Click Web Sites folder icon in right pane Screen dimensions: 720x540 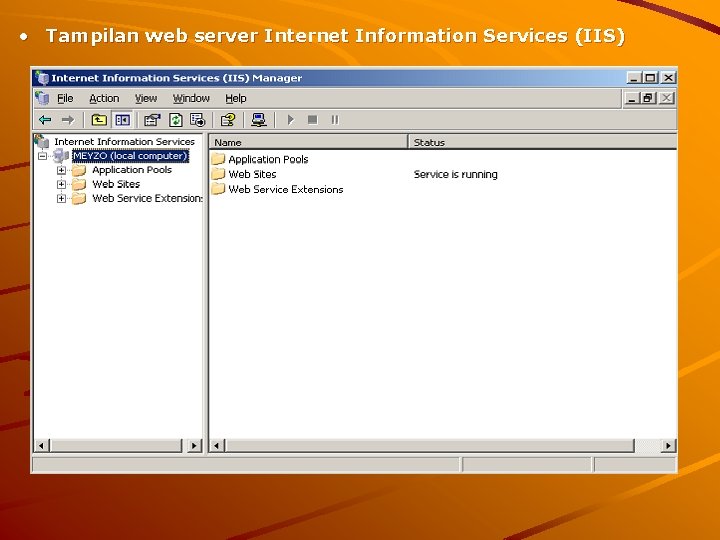point(218,174)
